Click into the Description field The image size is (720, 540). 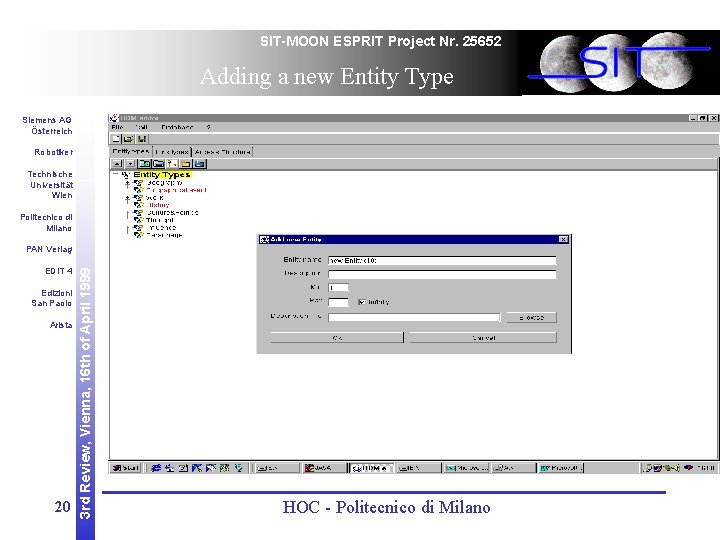click(x=442, y=274)
